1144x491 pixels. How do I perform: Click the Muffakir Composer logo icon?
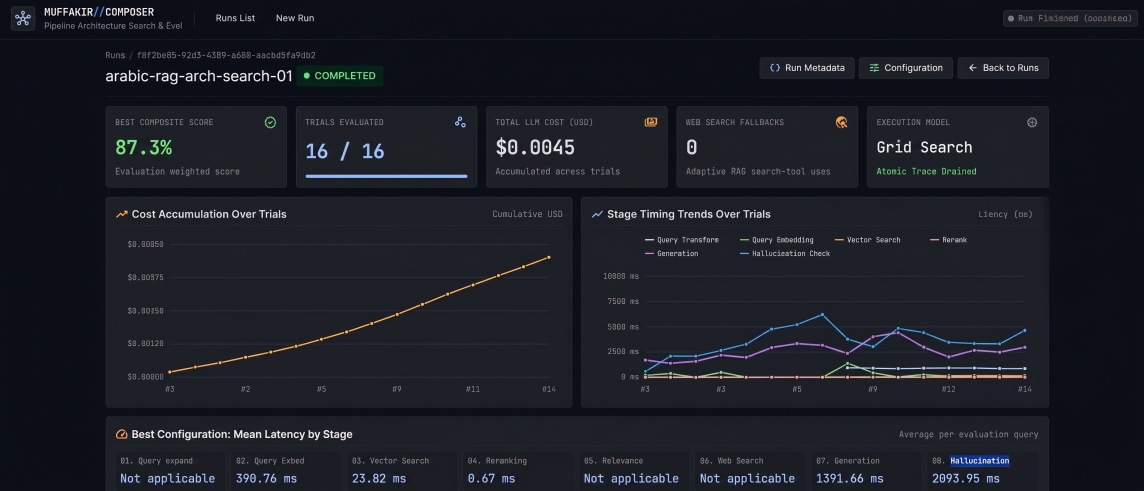point(23,18)
